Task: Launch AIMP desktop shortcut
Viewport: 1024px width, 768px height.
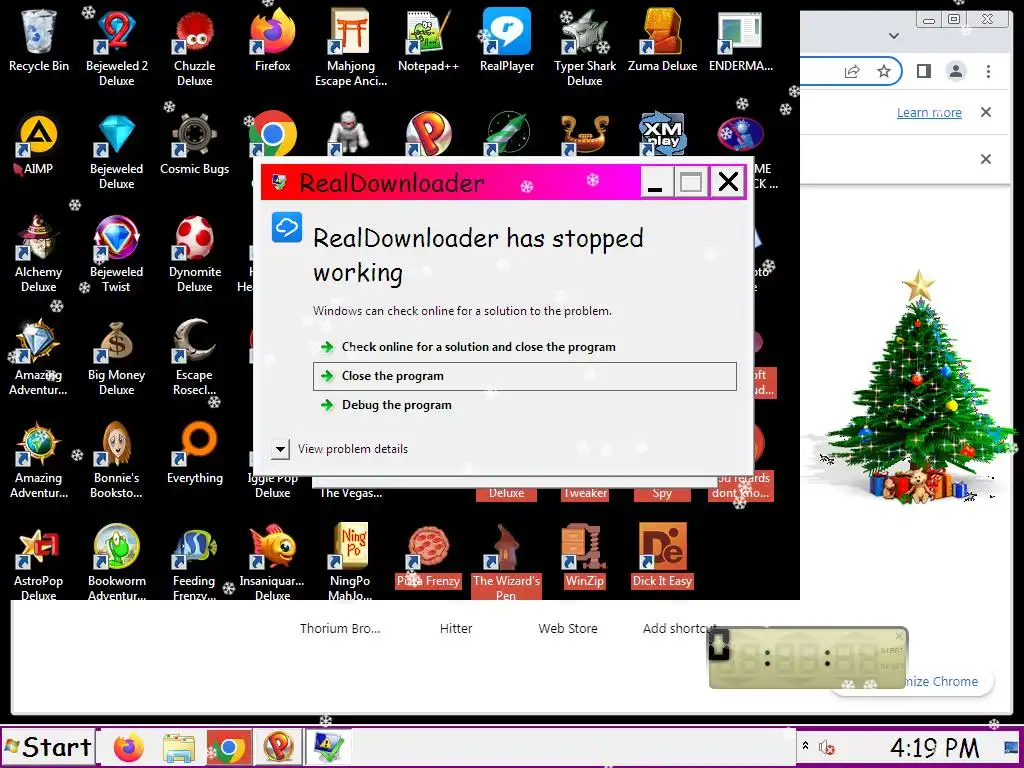Action: coord(39,144)
